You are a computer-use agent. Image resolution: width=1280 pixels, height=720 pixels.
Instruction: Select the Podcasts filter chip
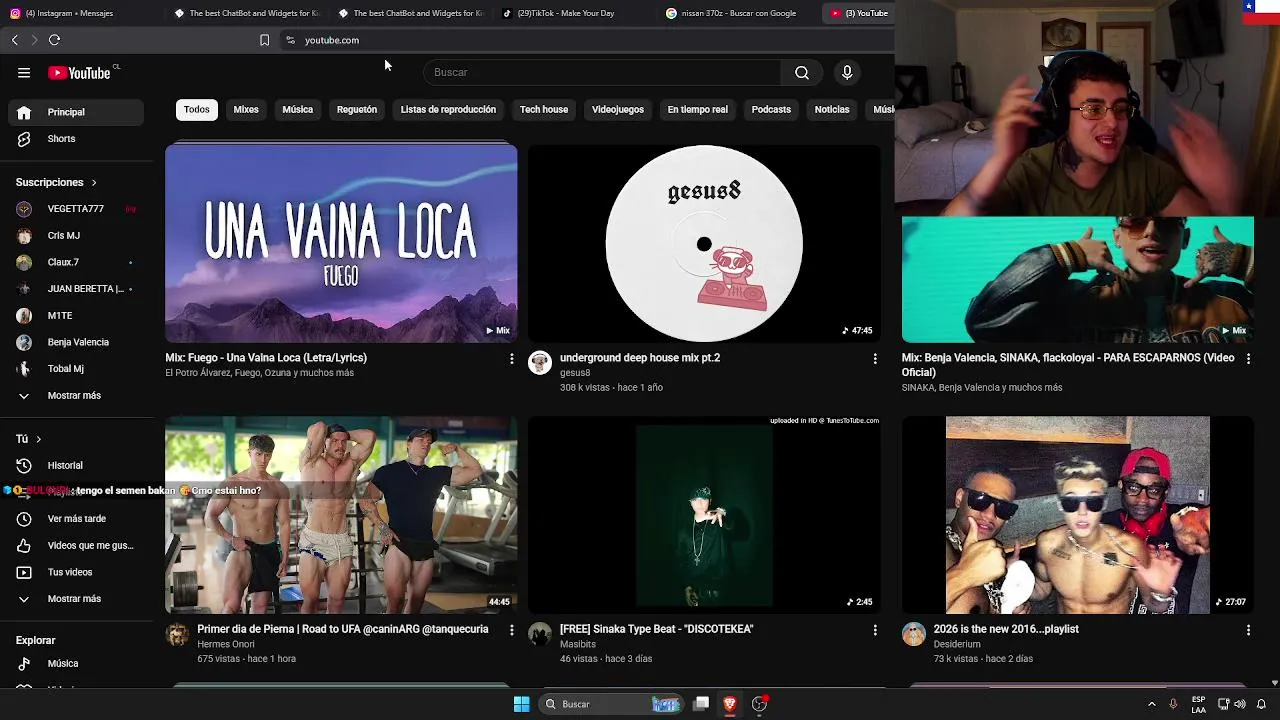(x=771, y=110)
